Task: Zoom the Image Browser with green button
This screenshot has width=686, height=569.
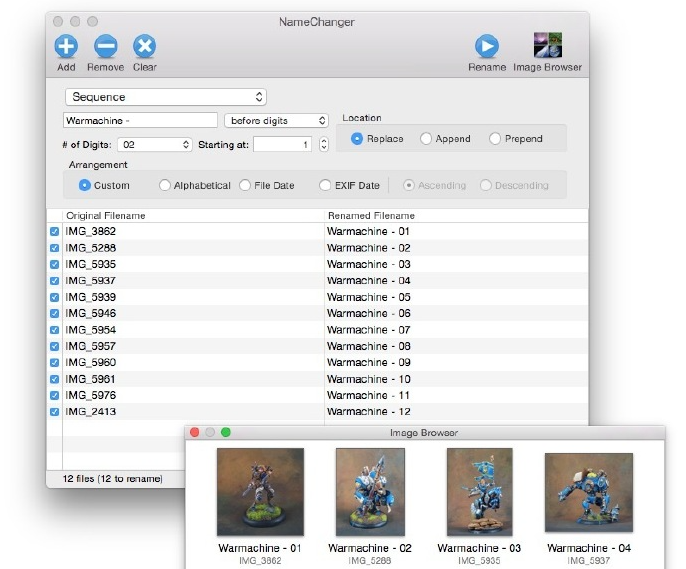Action: click(x=226, y=432)
